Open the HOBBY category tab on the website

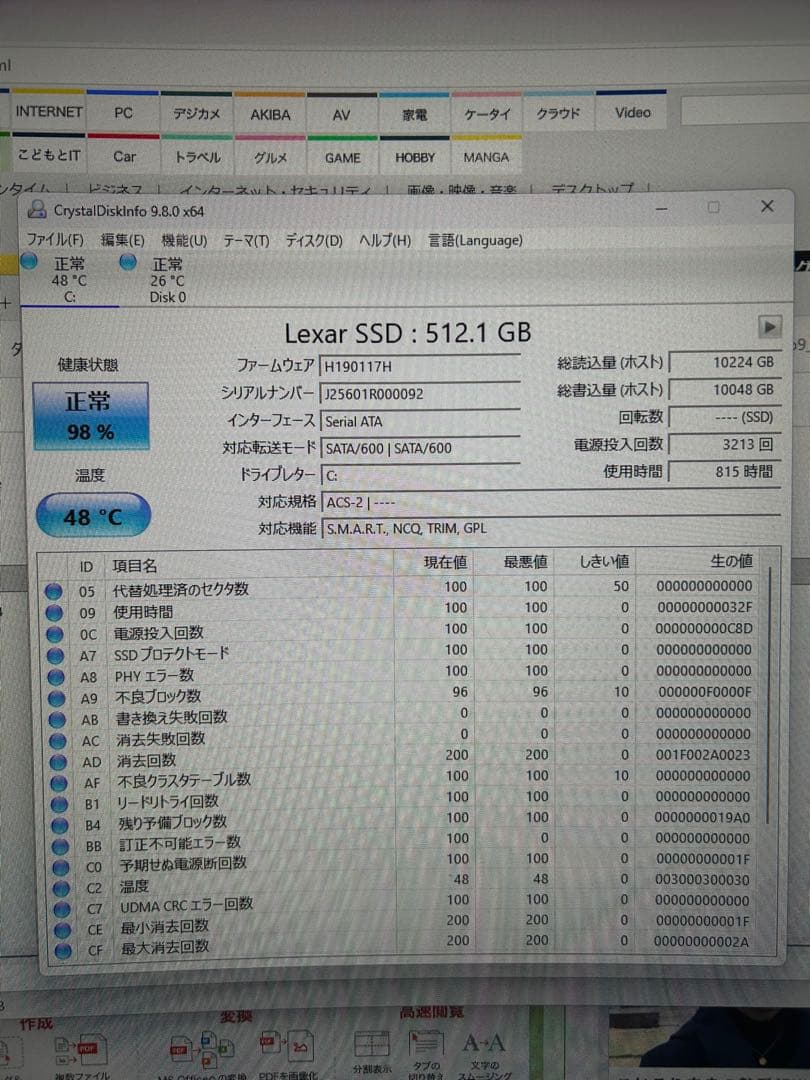click(x=415, y=157)
